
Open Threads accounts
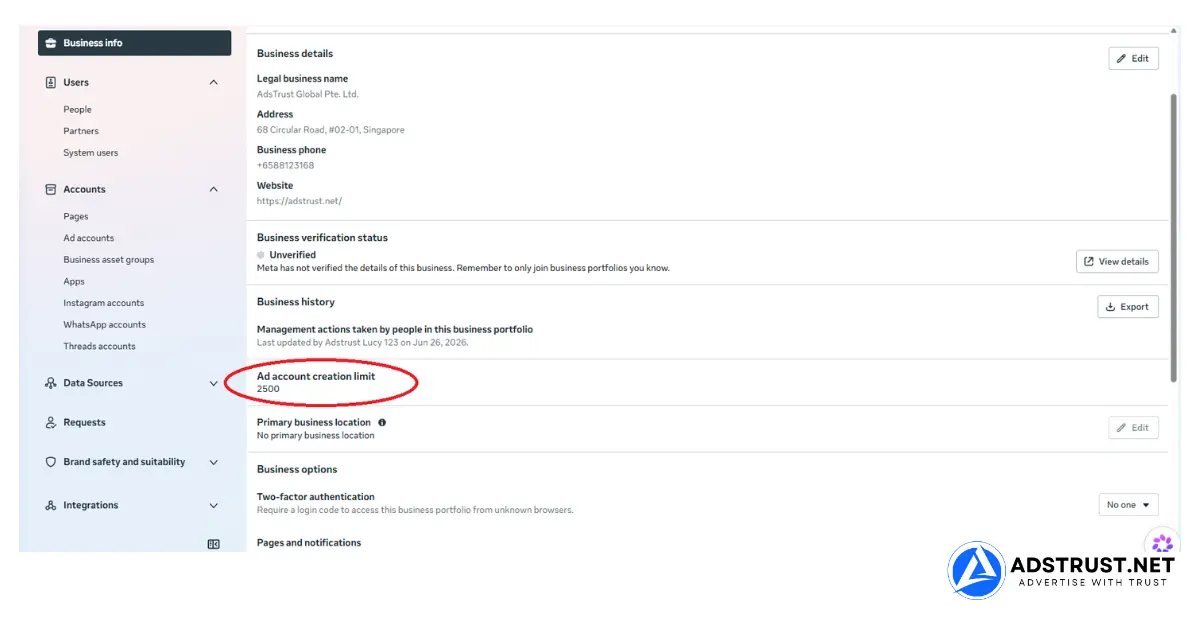tap(99, 347)
